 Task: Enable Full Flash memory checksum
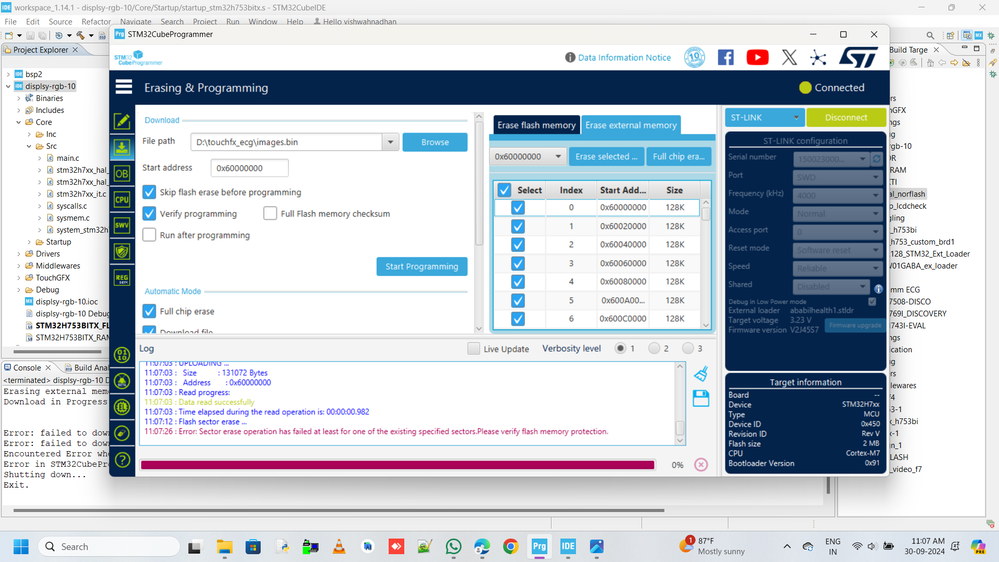(270, 213)
